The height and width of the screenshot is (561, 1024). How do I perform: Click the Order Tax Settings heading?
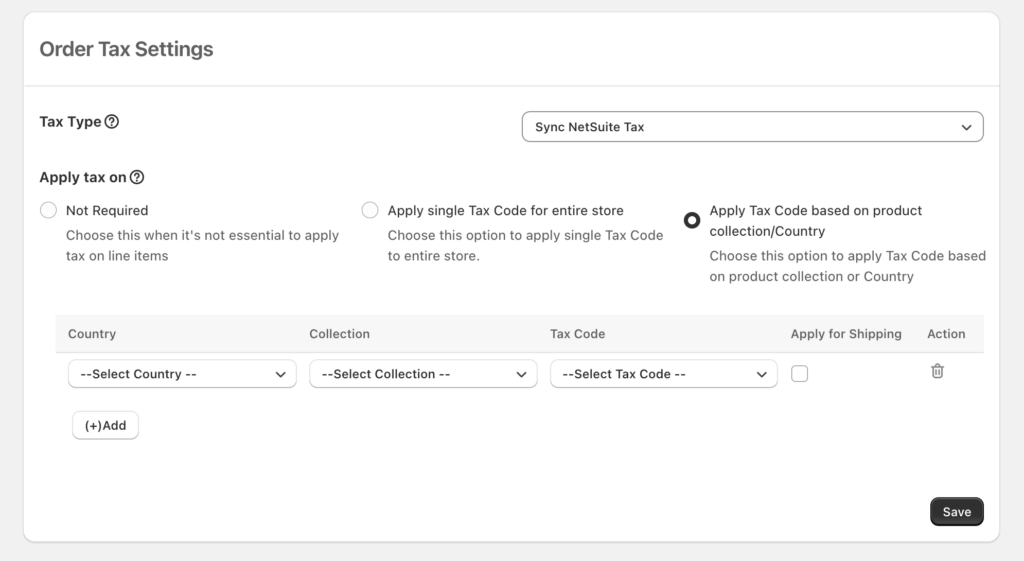click(126, 49)
